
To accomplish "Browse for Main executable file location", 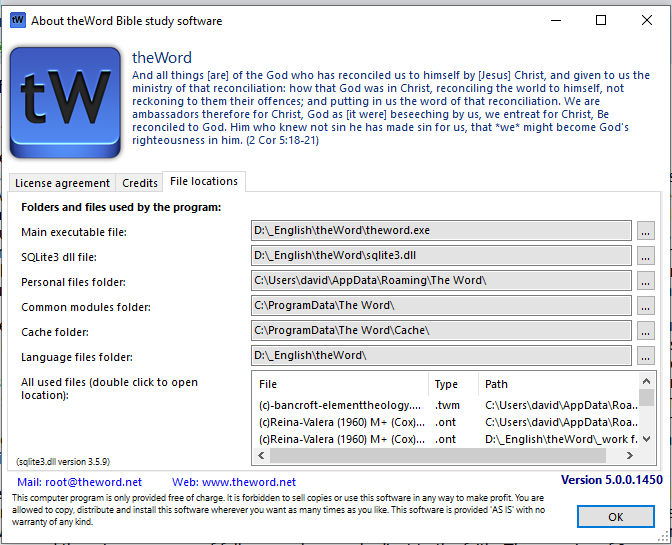I will [645, 231].
